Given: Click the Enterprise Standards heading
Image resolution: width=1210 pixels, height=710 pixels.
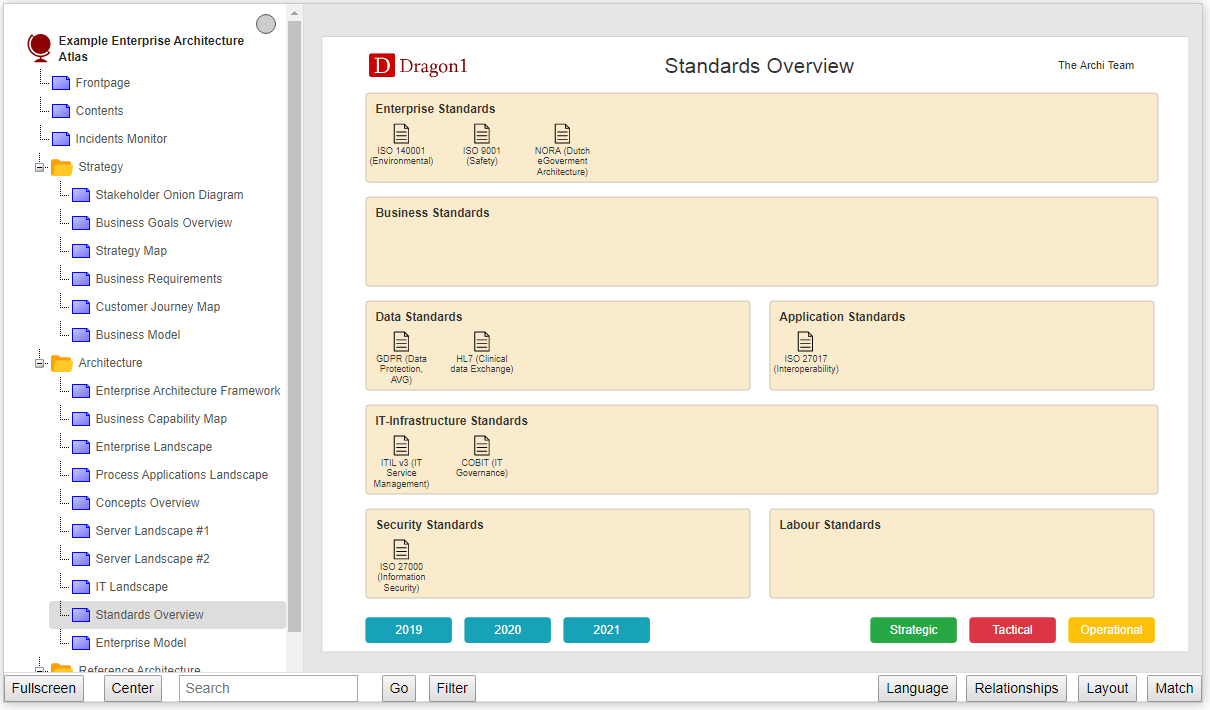Looking at the screenshot, I should pyautogui.click(x=435, y=109).
